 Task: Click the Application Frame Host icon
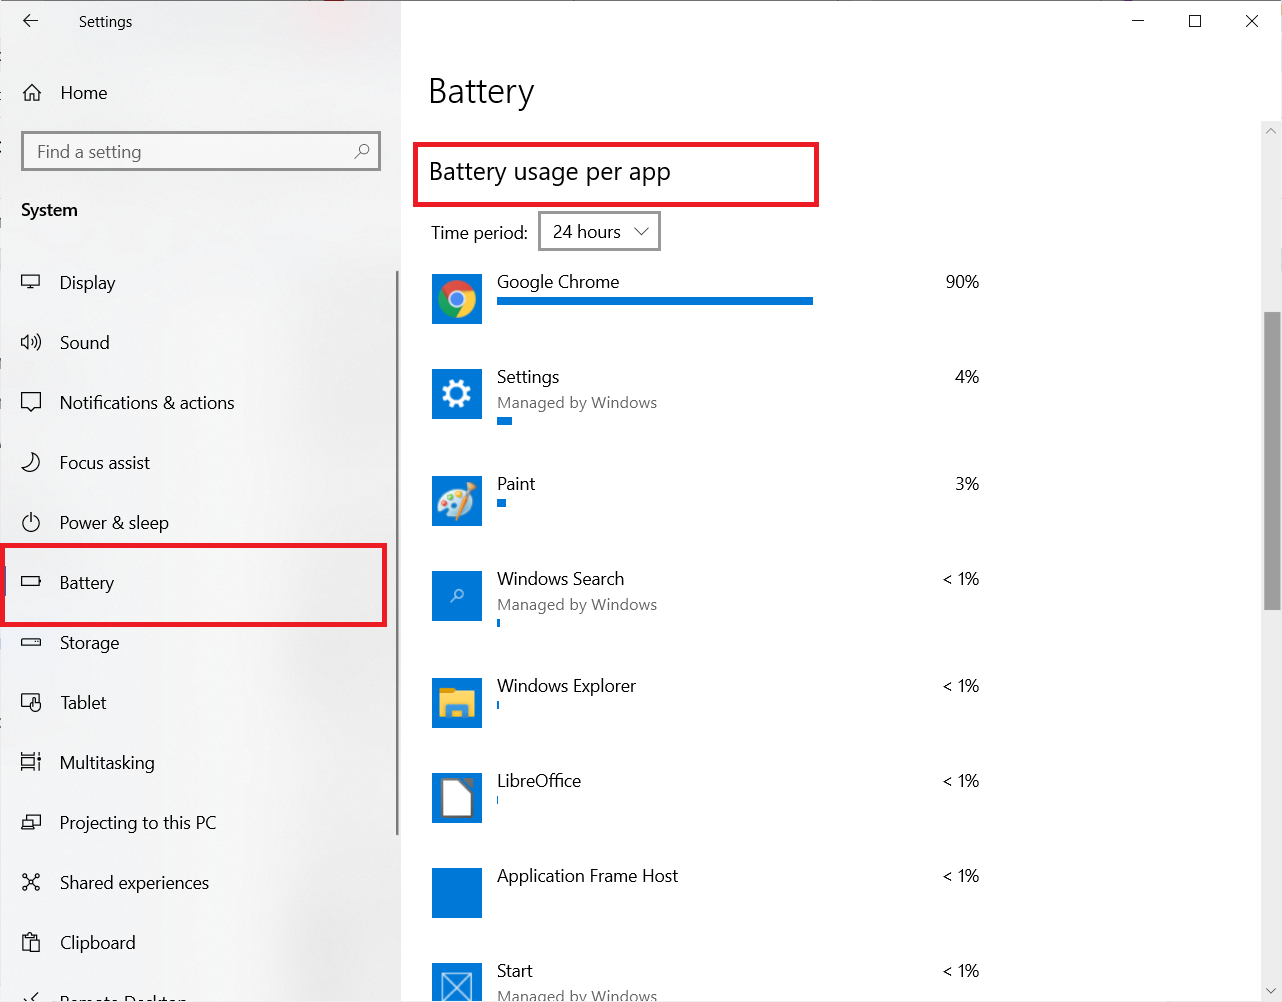point(457,893)
